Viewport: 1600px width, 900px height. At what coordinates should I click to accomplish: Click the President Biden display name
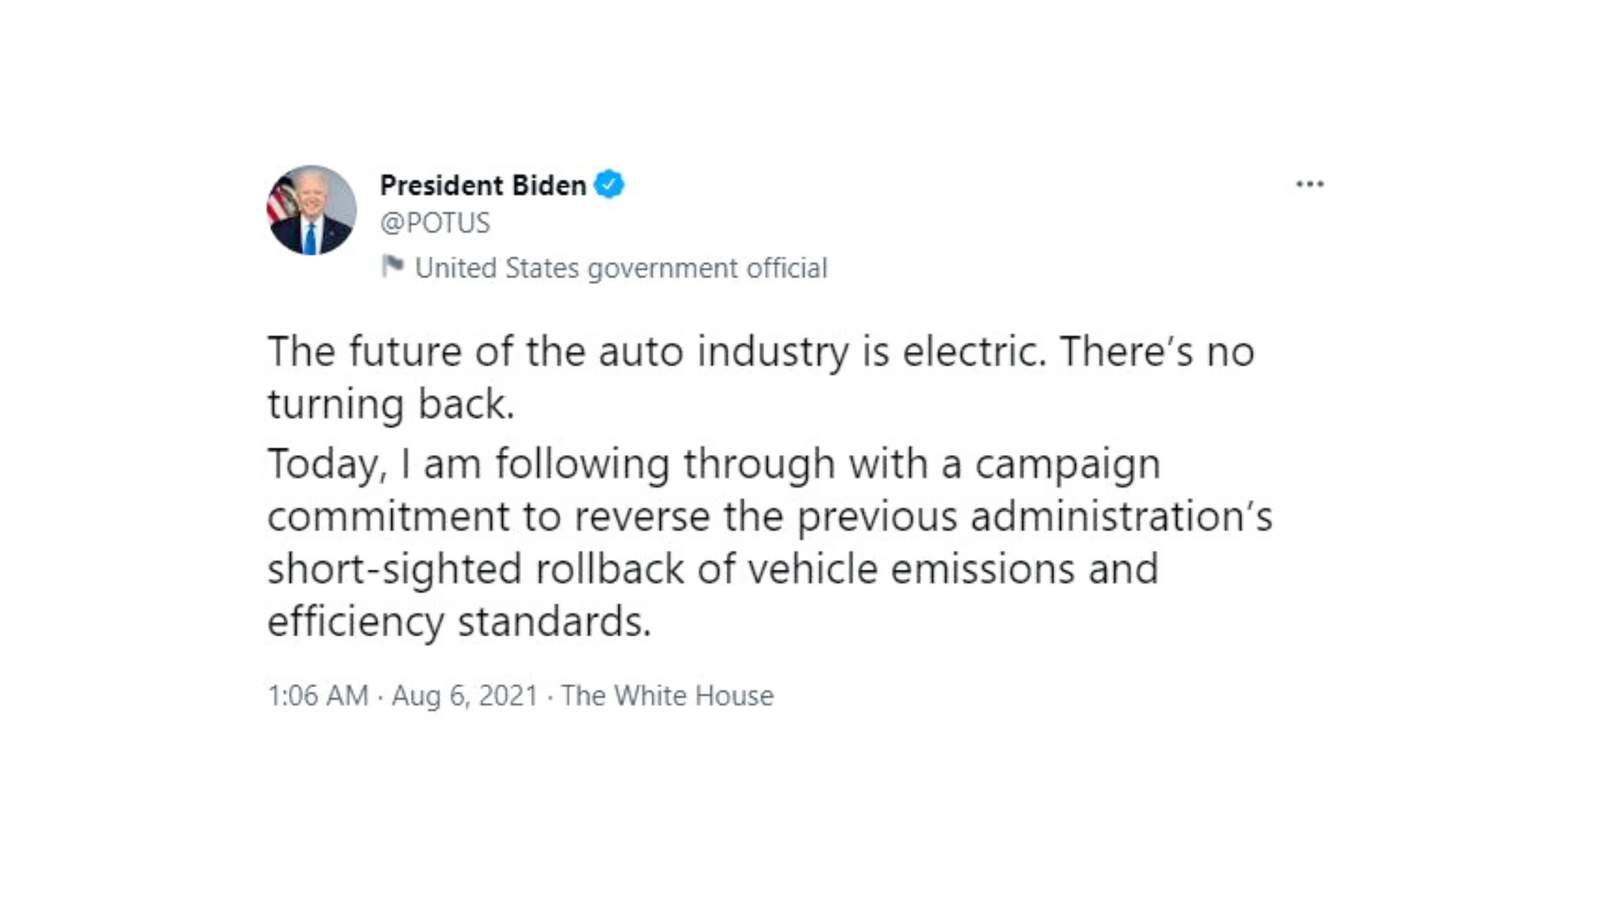point(483,185)
